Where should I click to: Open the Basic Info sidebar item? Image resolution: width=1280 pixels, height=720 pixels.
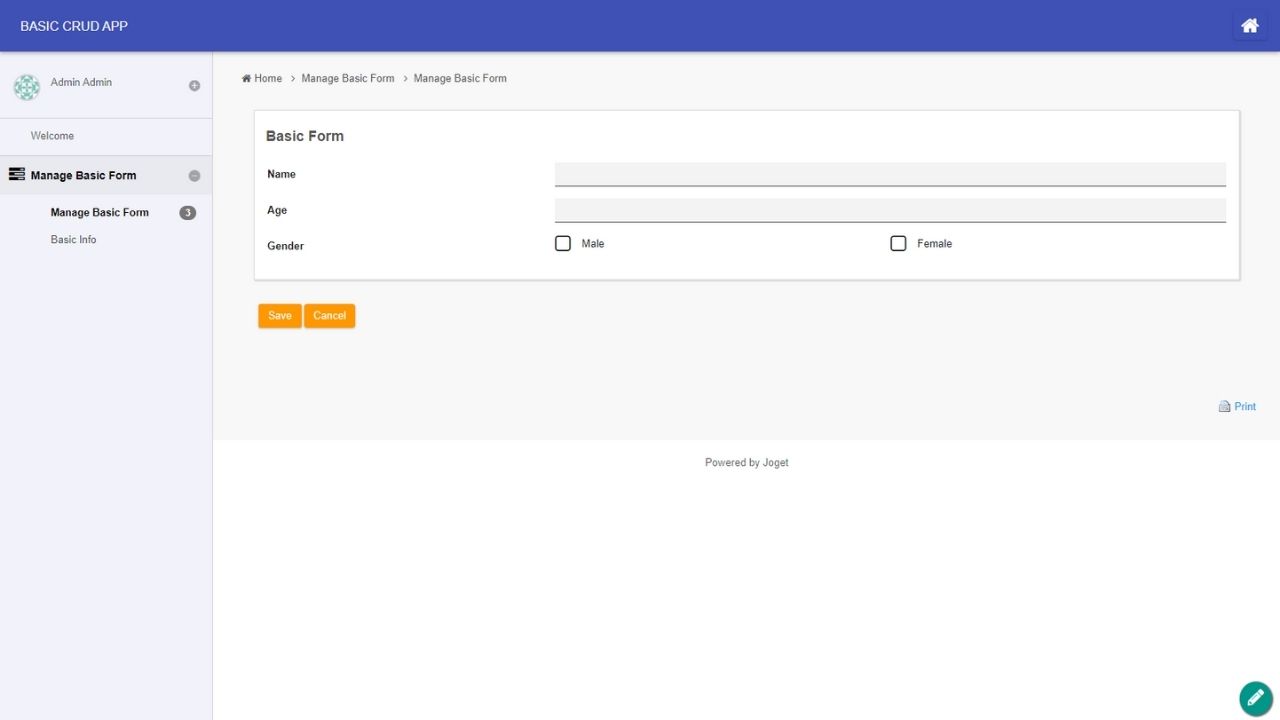click(x=73, y=240)
